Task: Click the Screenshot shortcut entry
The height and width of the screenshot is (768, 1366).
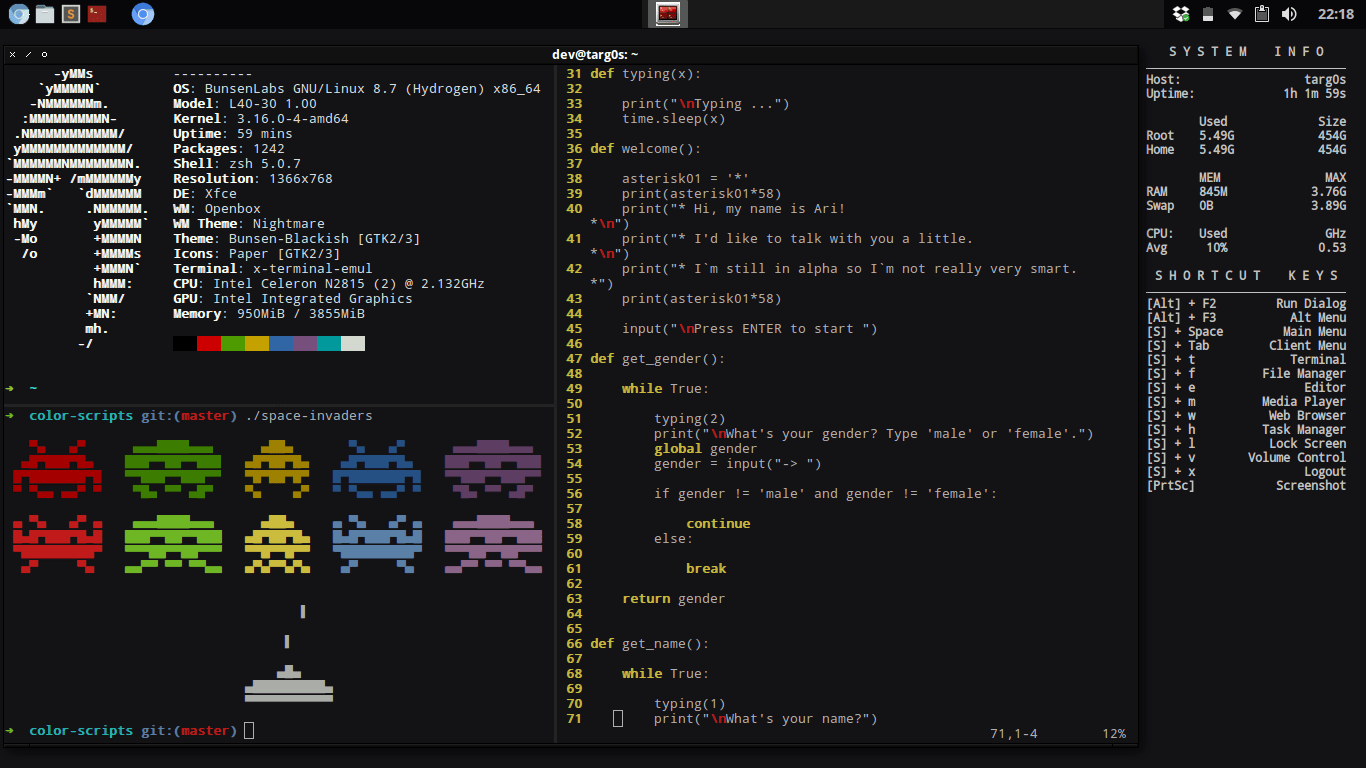Action: pos(1246,486)
